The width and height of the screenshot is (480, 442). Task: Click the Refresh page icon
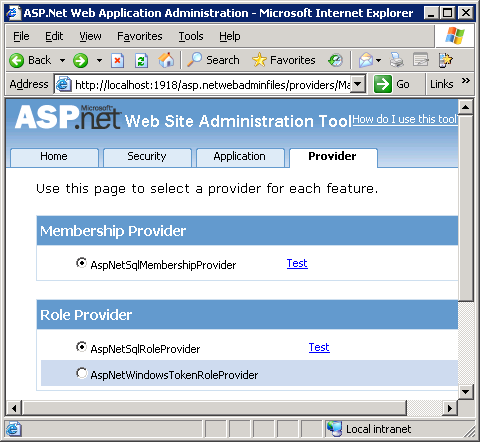pyautogui.click(x=141, y=61)
